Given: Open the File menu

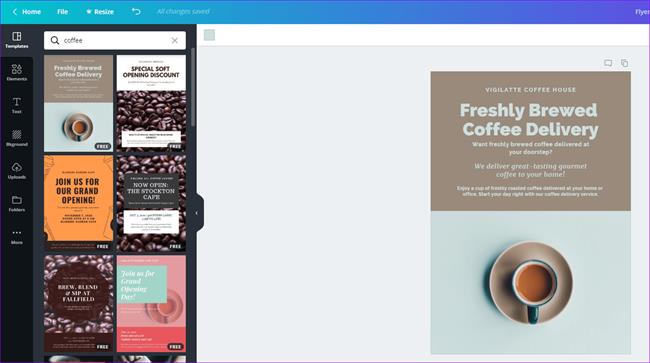Looking at the screenshot, I should click(x=62, y=12).
